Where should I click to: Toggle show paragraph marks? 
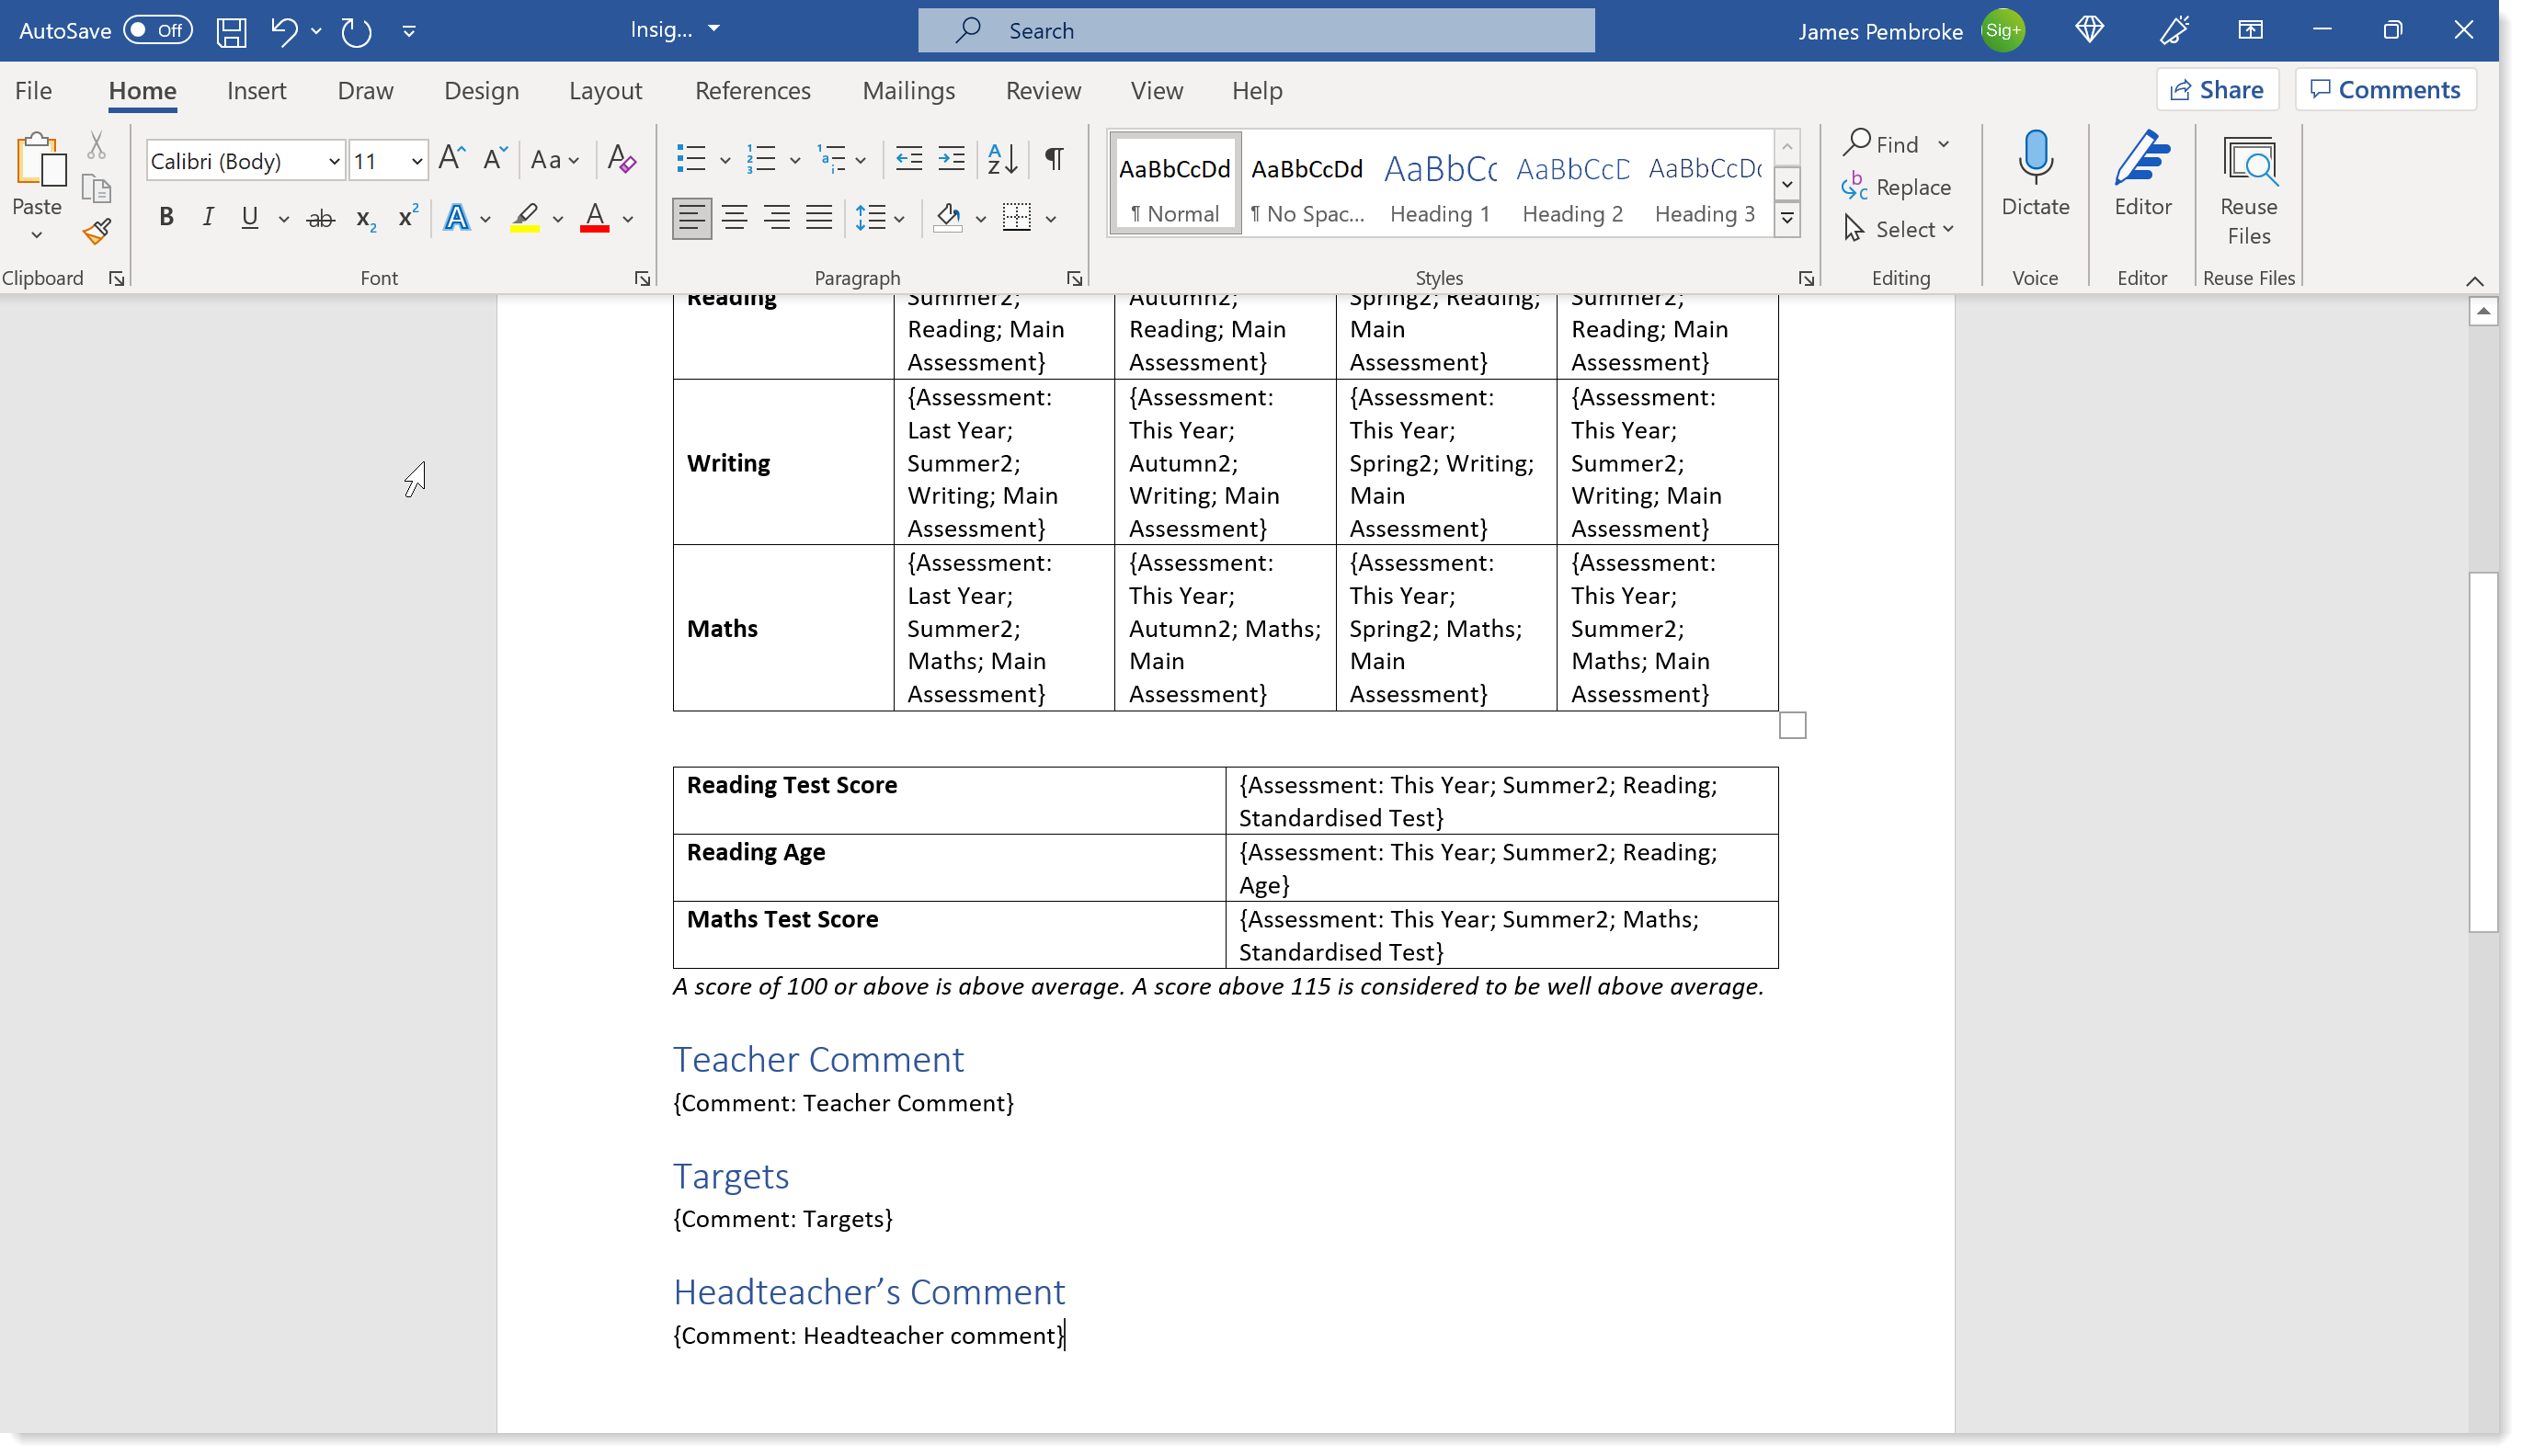pos(1054,159)
